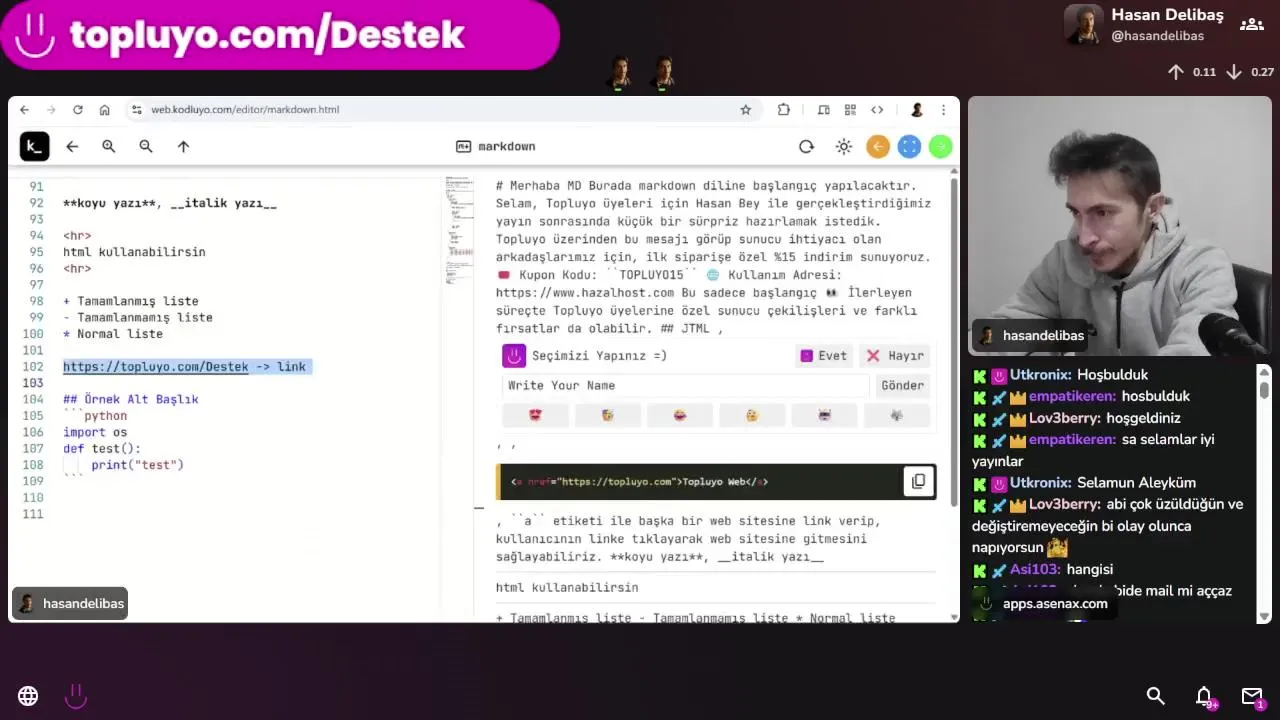
Task: Pick the fourth thinking emoji button
Action: [x=752, y=415]
